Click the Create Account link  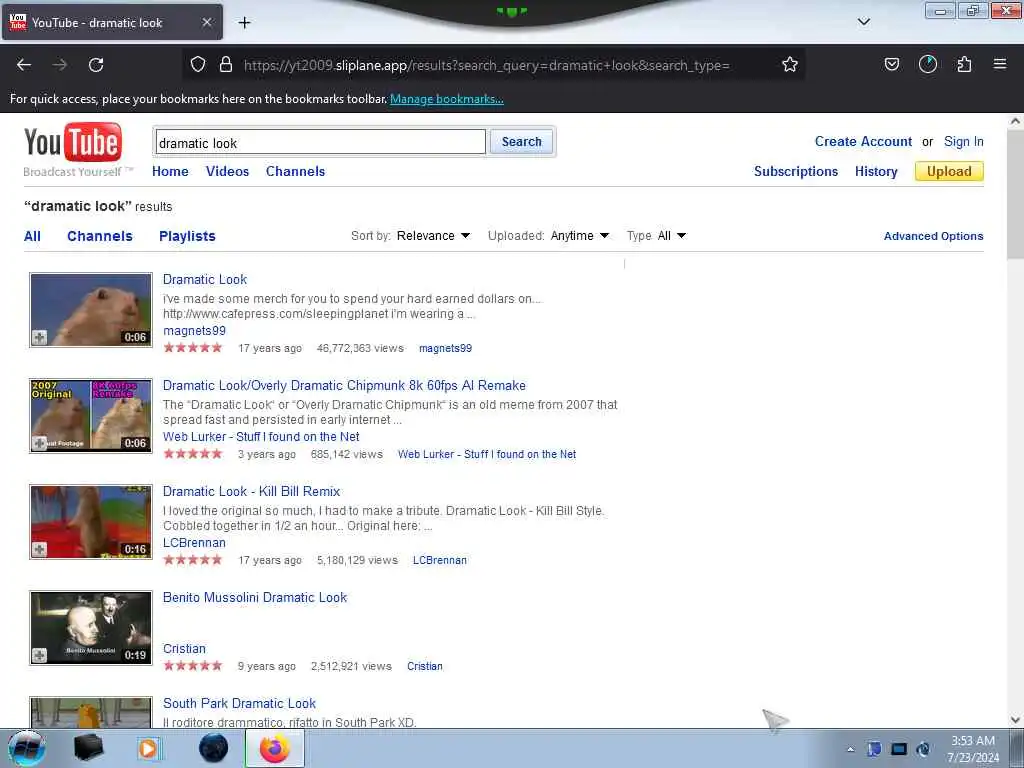[863, 142]
